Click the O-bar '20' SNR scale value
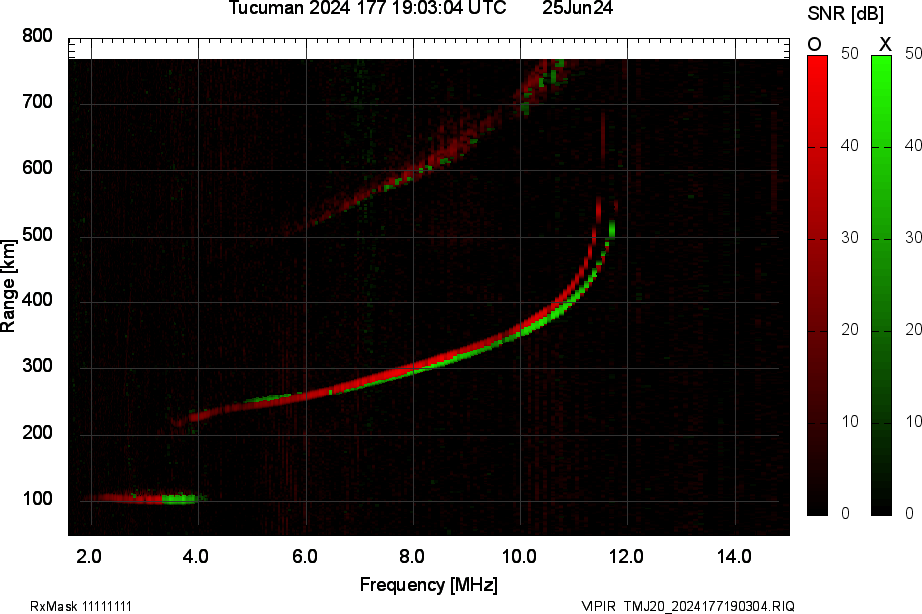 click(850, 329)
